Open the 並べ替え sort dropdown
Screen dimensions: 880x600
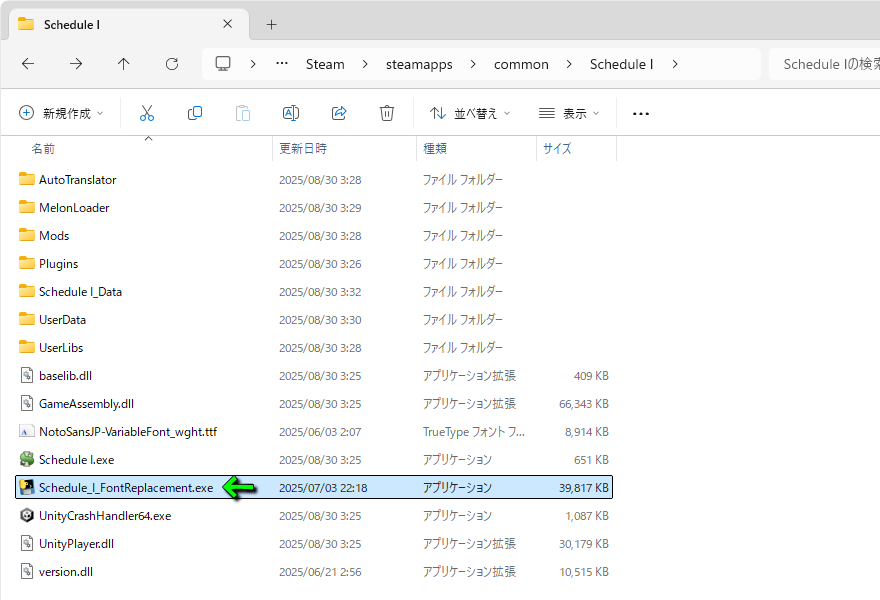coord(470,113)
